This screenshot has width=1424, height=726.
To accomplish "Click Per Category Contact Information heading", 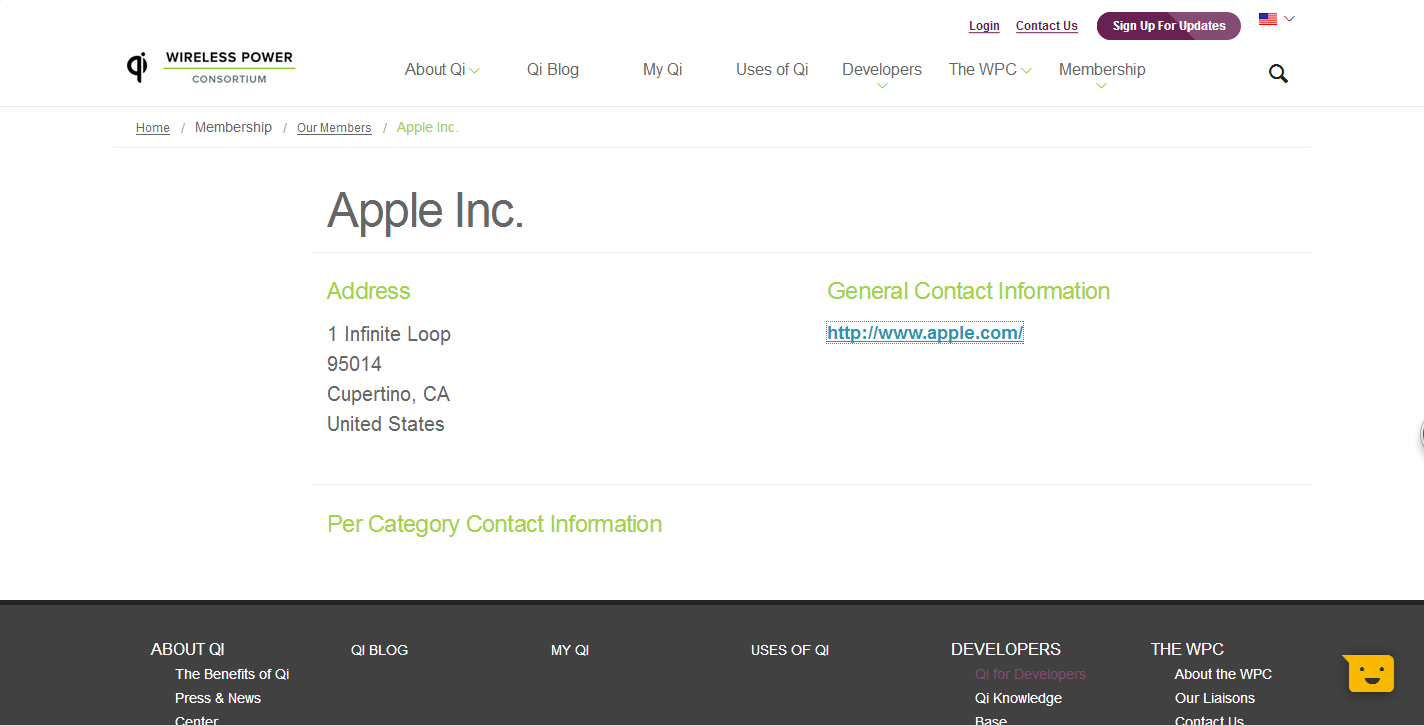I will coord(495,524).
